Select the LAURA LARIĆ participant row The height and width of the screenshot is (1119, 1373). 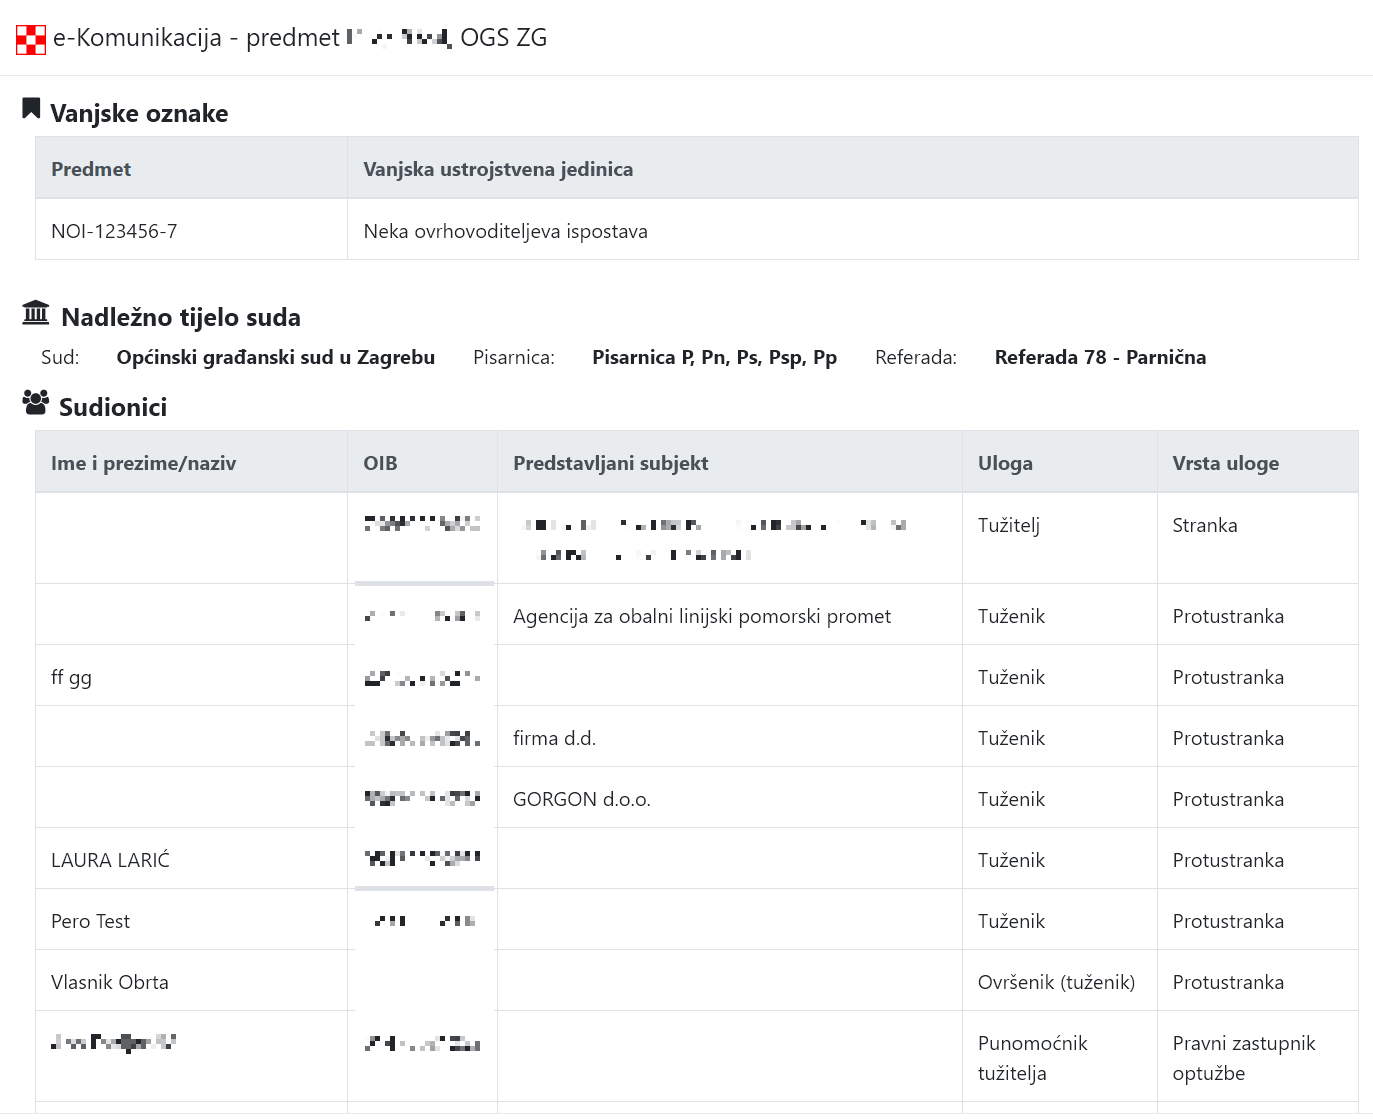[x=110, y=860]
